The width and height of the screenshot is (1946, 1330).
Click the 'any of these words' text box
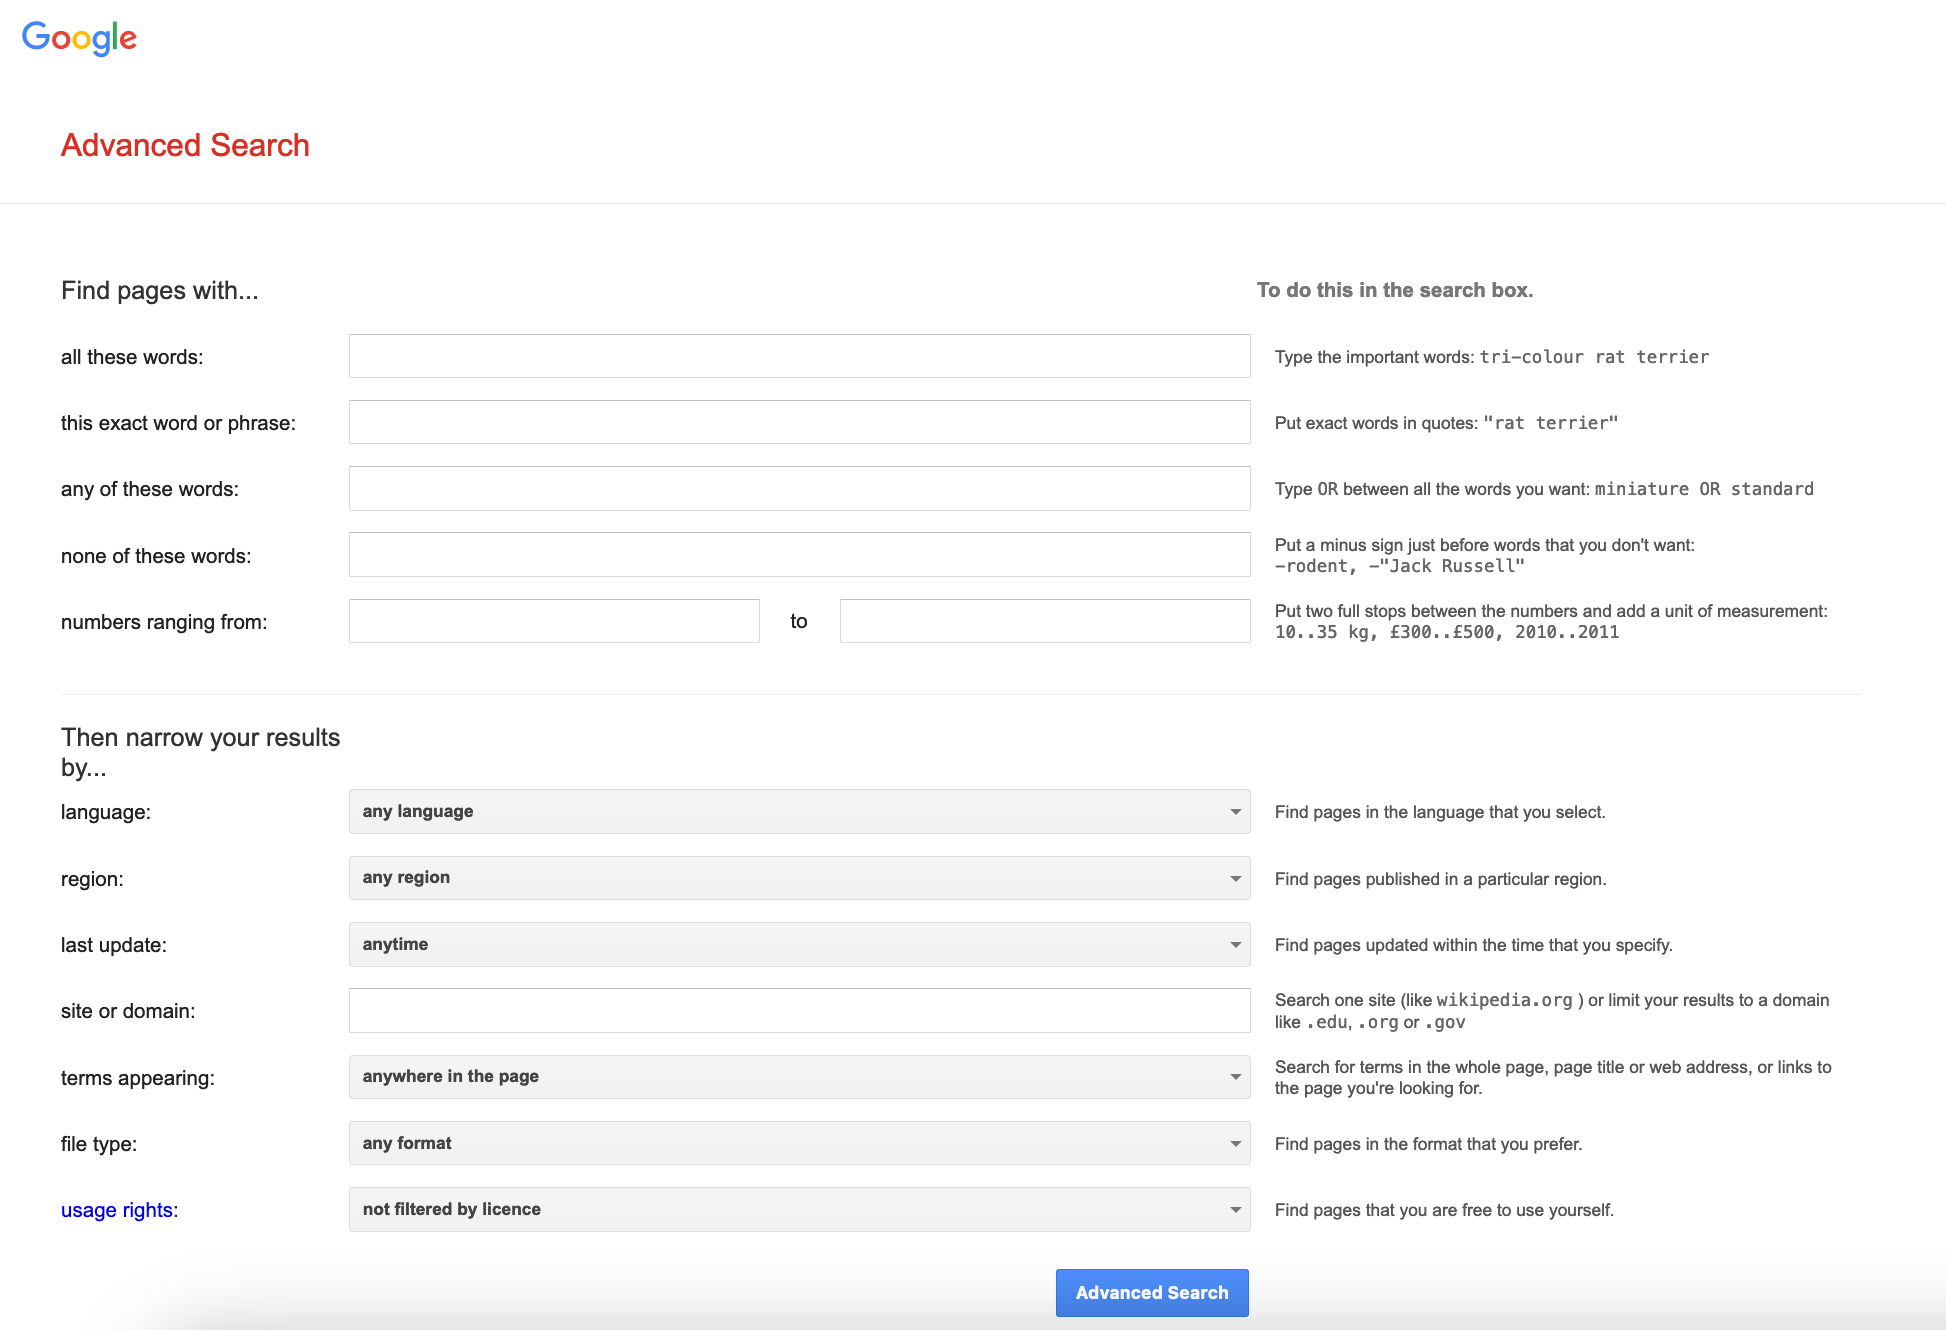[799, 488]
